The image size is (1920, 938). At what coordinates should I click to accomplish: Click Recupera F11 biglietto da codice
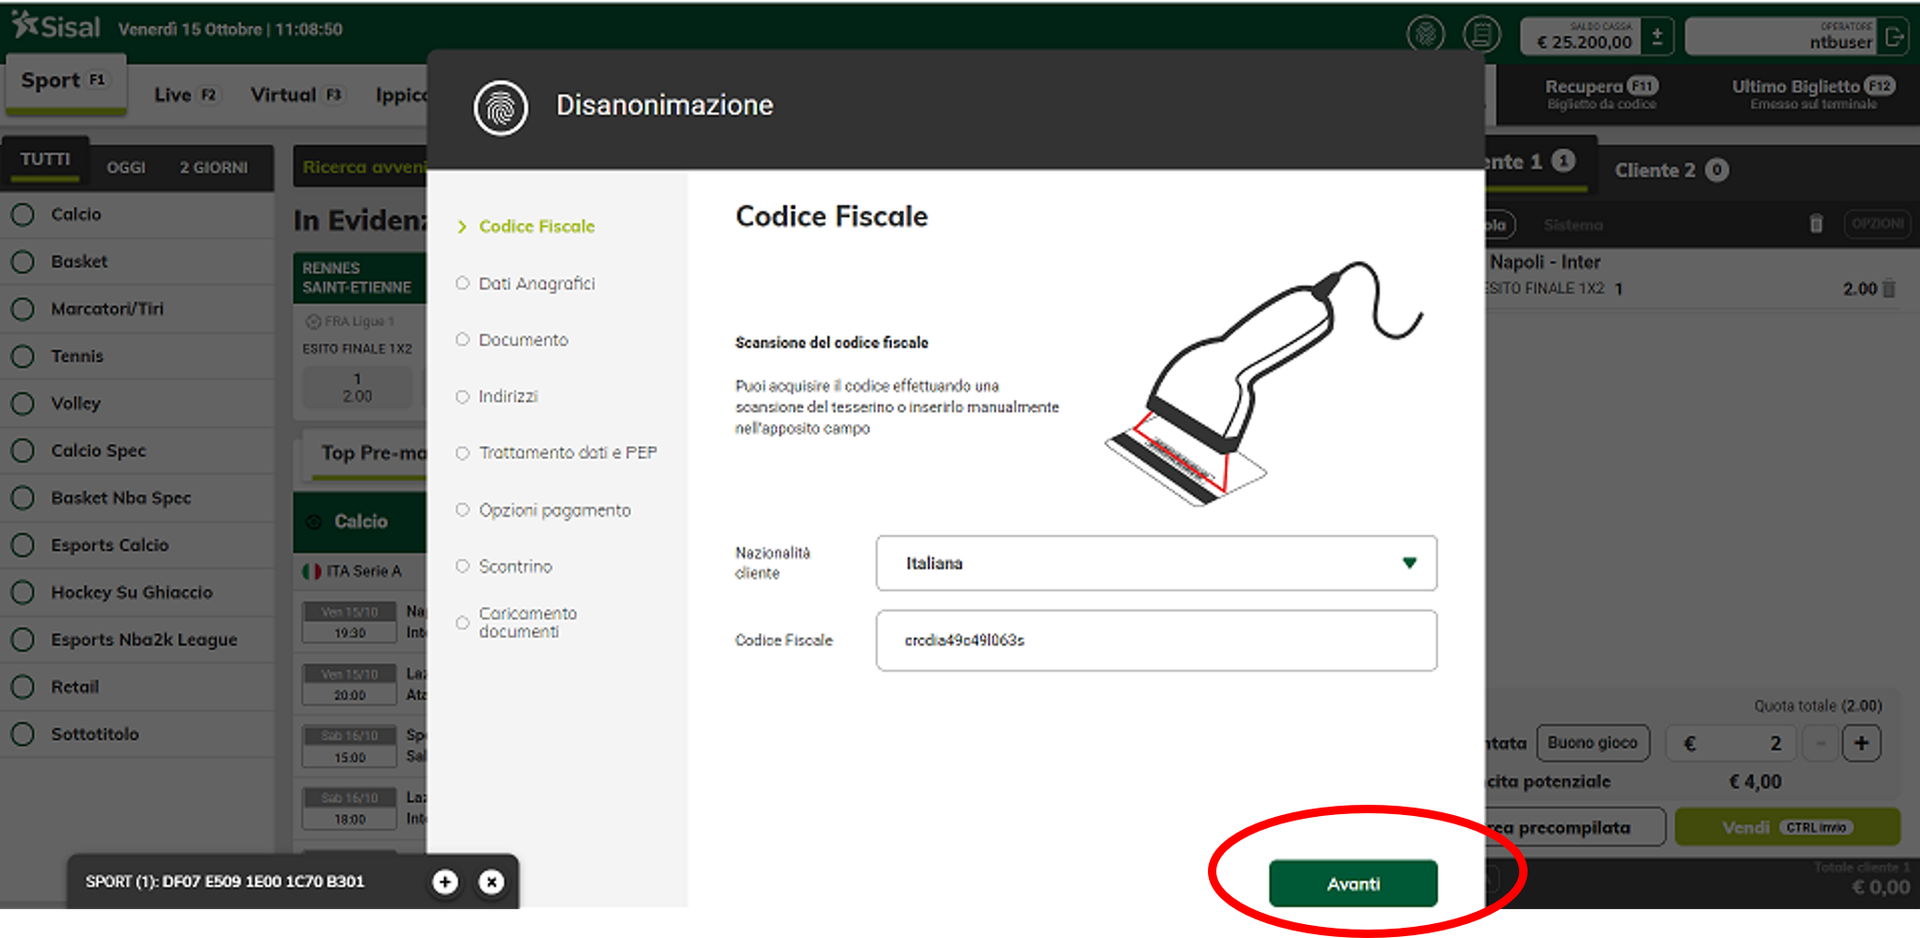[x=1601, y=94]
